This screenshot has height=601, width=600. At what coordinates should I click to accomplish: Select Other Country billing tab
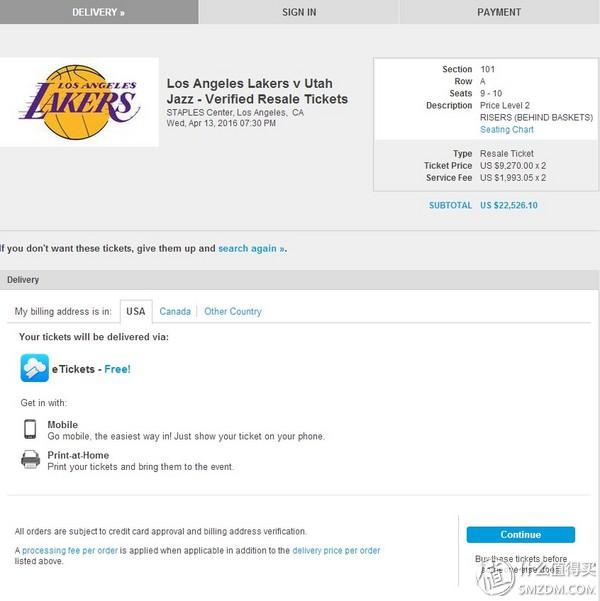233,311
